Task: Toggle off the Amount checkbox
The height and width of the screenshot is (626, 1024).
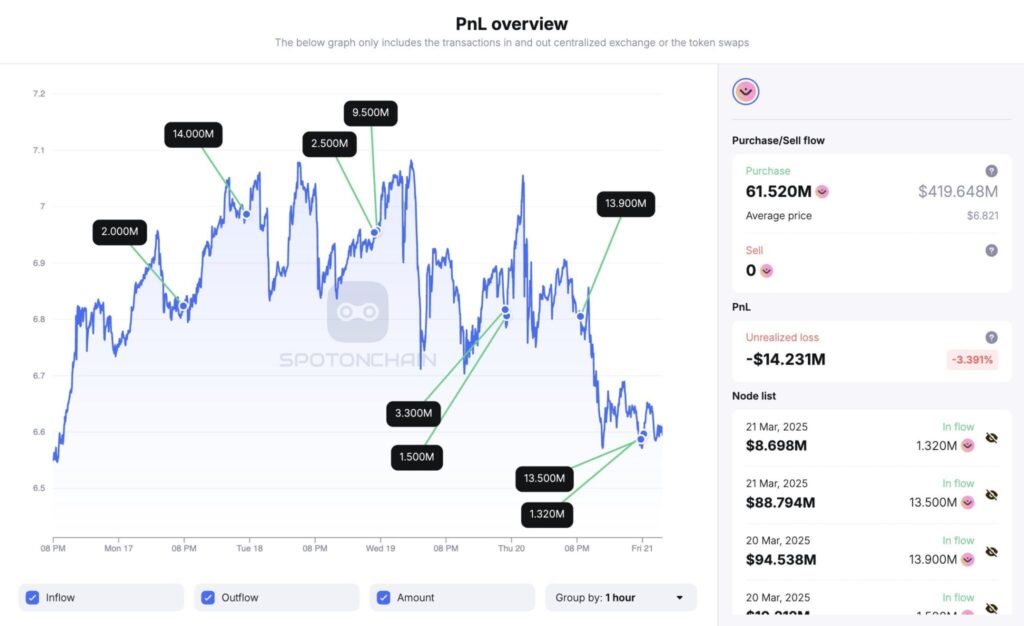Action: [383, 597]
